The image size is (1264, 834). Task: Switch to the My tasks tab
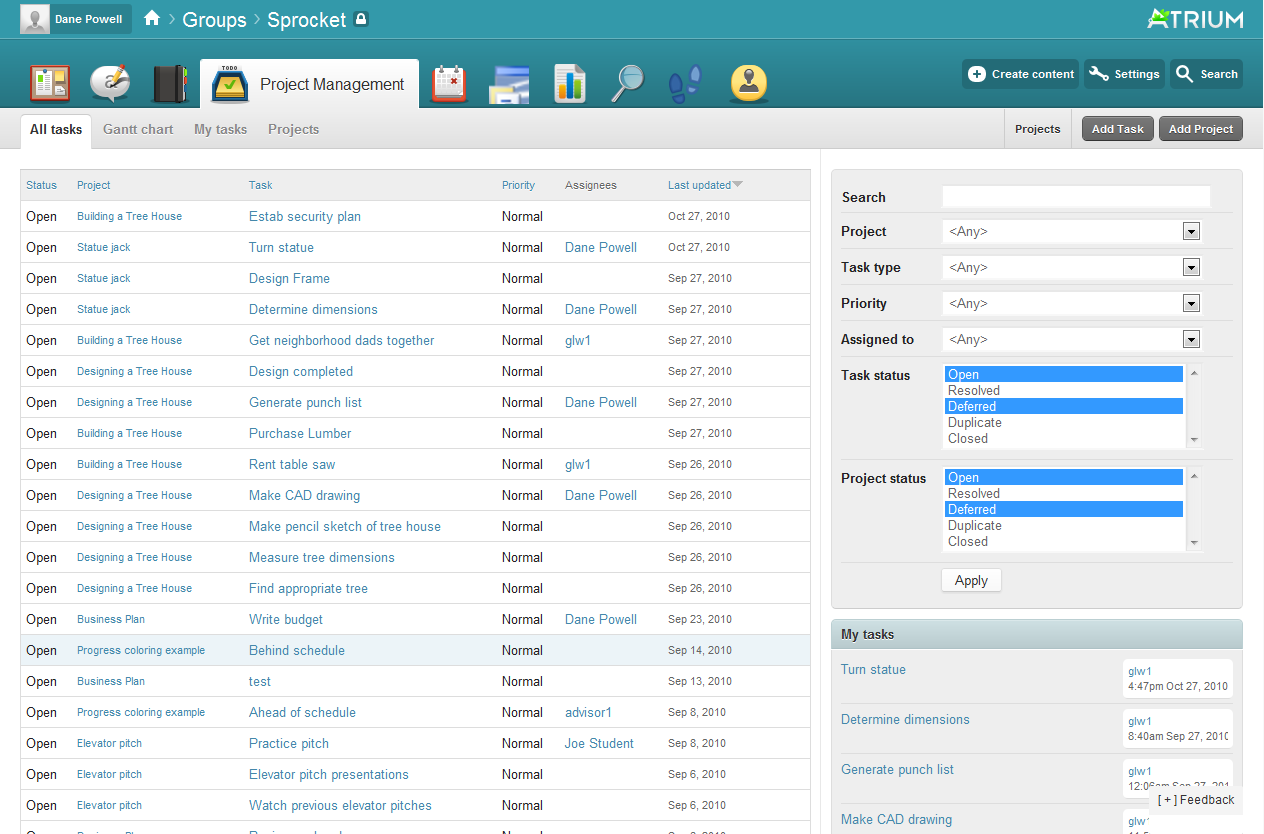coord(220,130)
